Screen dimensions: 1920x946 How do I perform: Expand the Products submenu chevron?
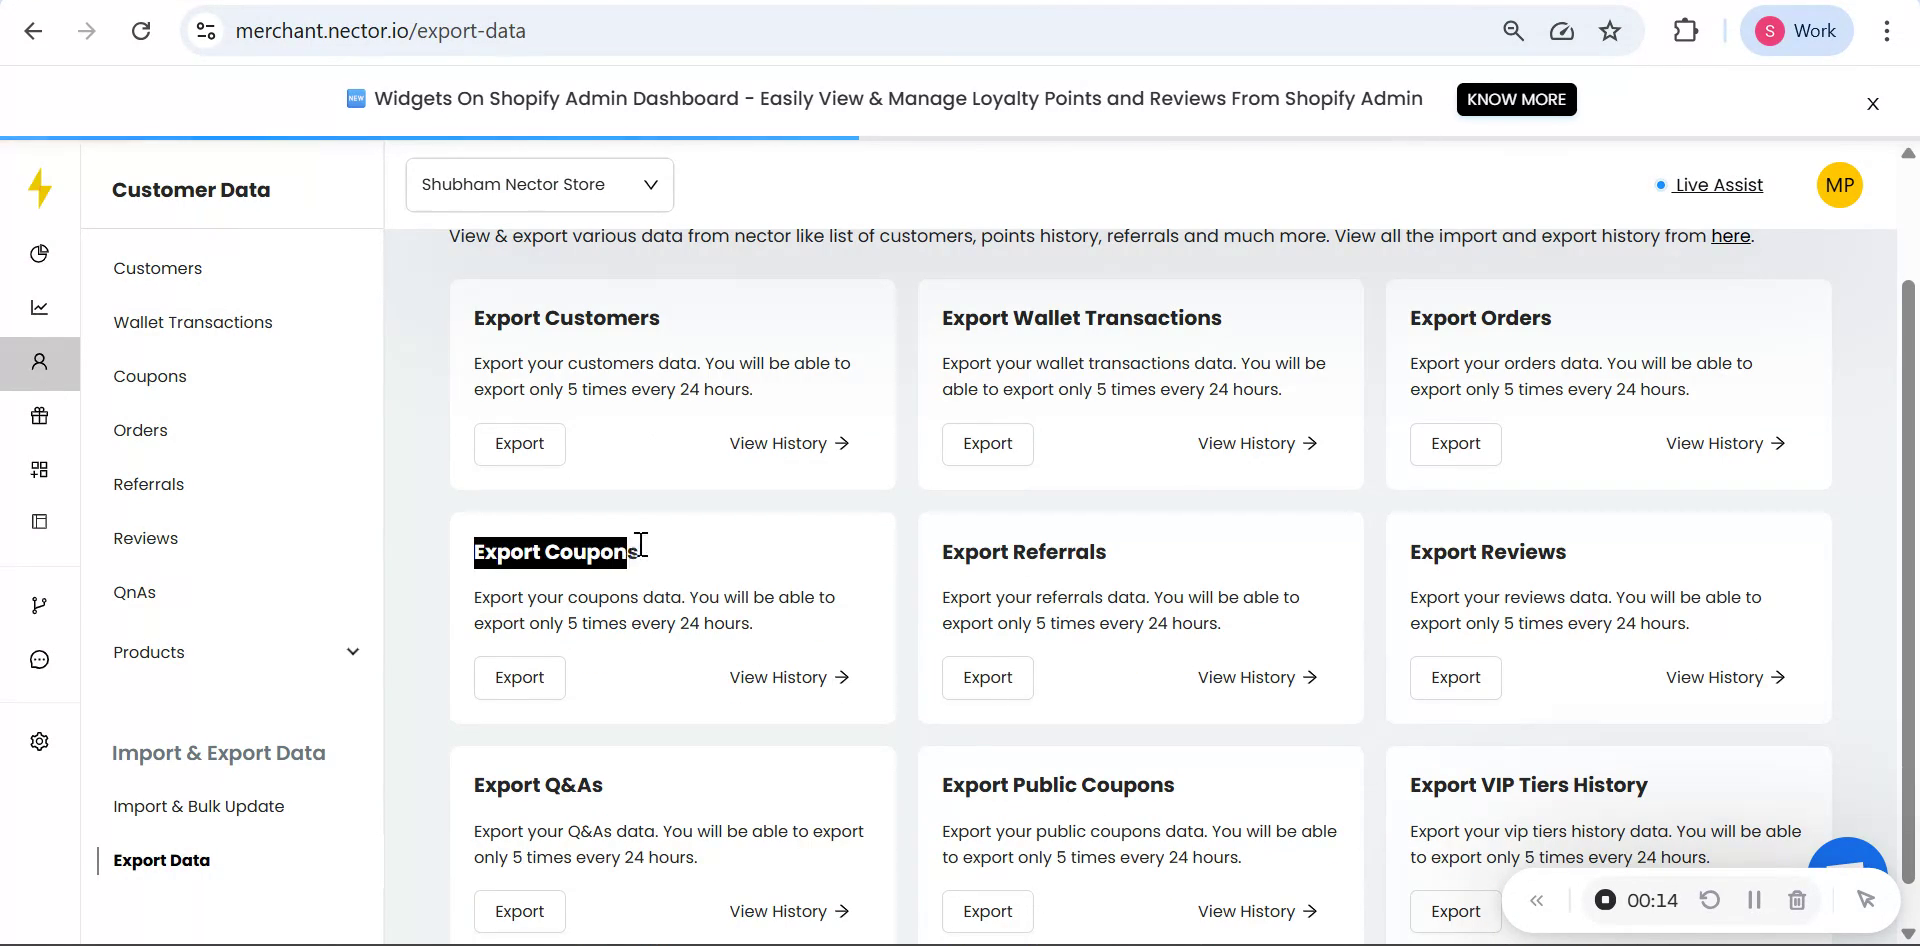tap(353, 652)
